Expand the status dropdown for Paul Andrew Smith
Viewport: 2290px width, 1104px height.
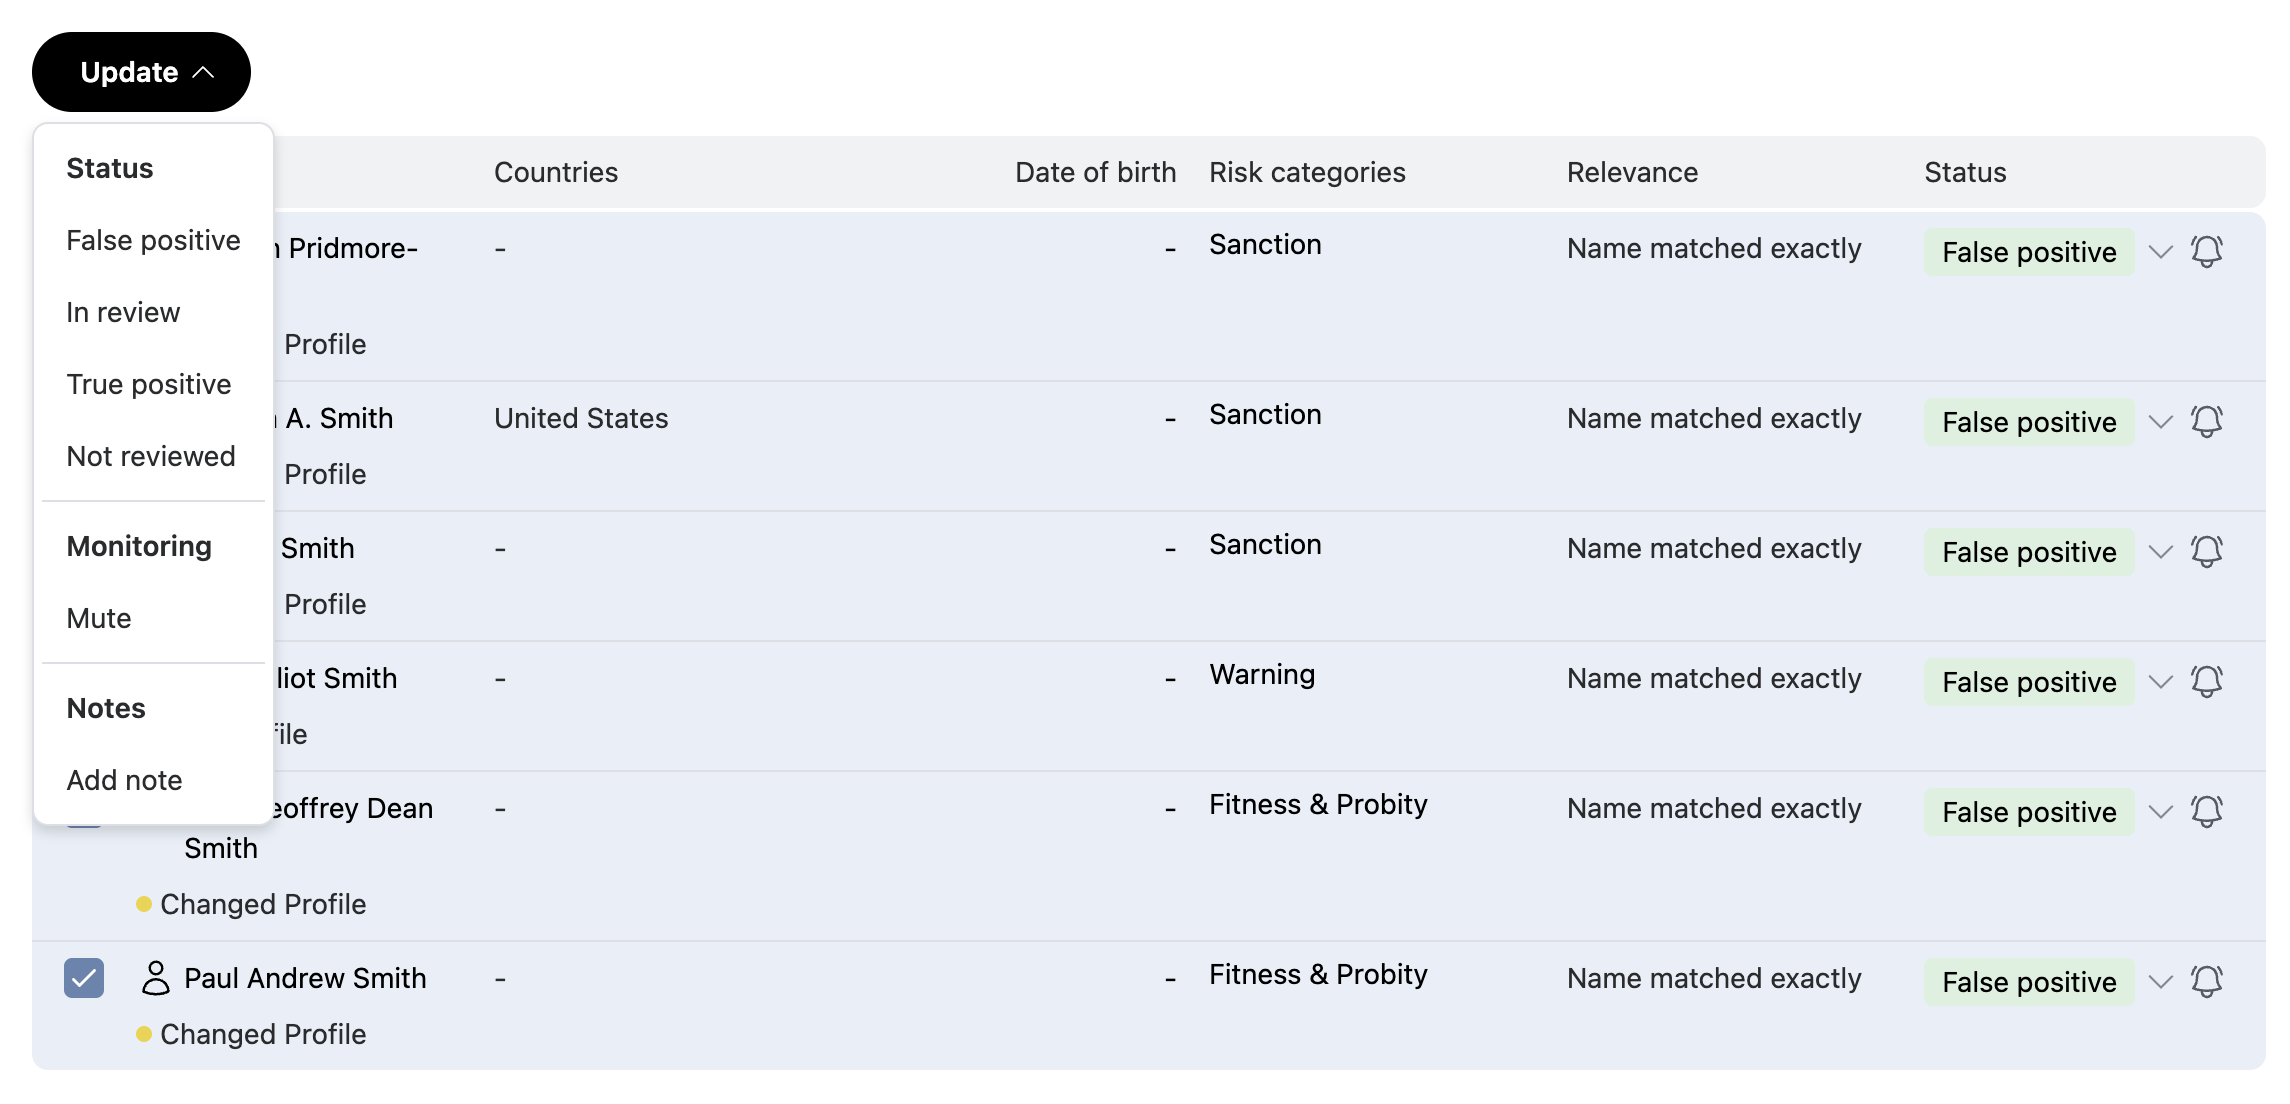[x=2160, y=982]
